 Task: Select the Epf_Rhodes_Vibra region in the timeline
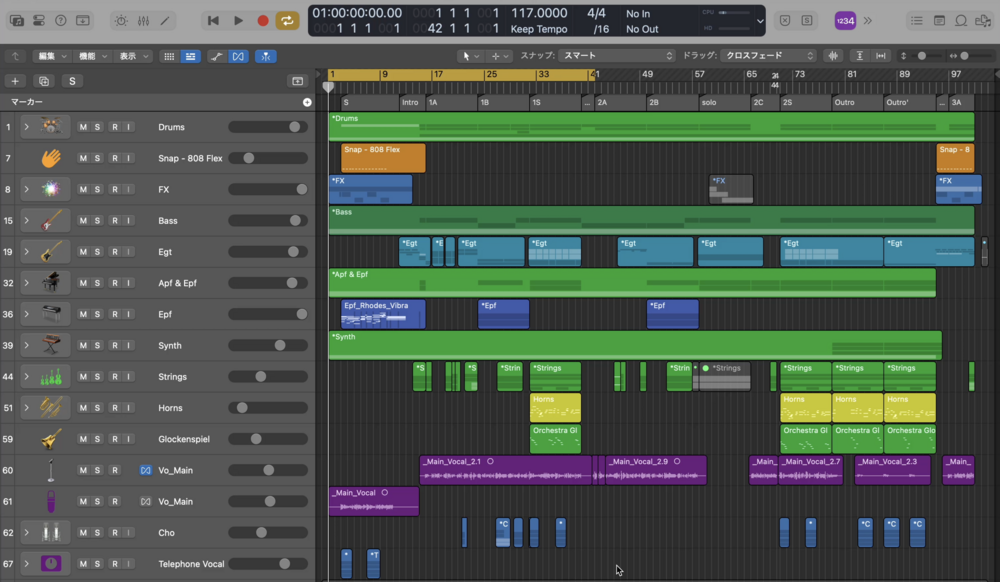click(x=383, y=314)
